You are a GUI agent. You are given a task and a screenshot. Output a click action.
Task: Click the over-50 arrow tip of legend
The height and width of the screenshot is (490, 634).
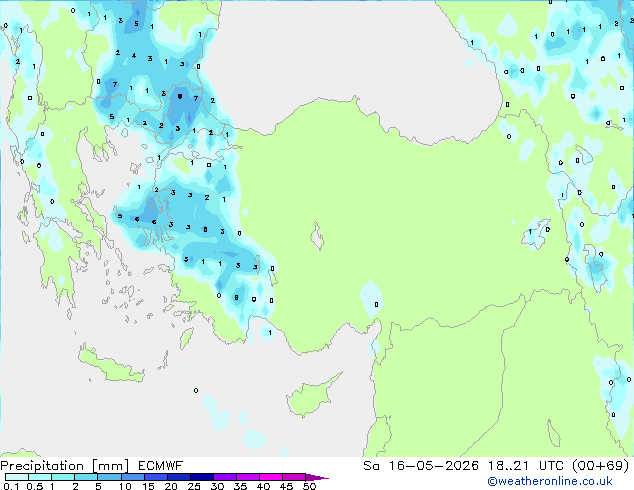pyautogui.click(x=317, y=477)
